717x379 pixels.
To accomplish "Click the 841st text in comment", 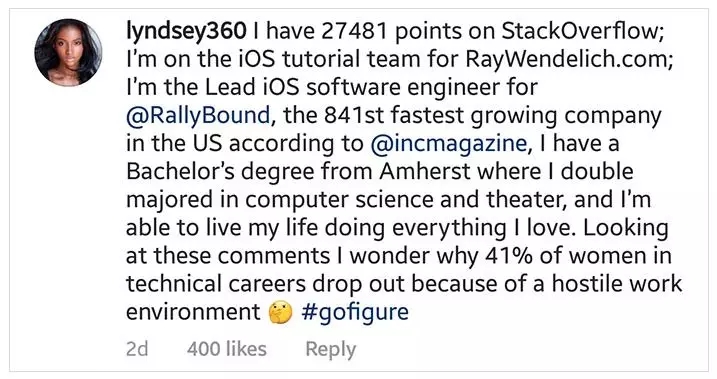I will click(355, 116).
